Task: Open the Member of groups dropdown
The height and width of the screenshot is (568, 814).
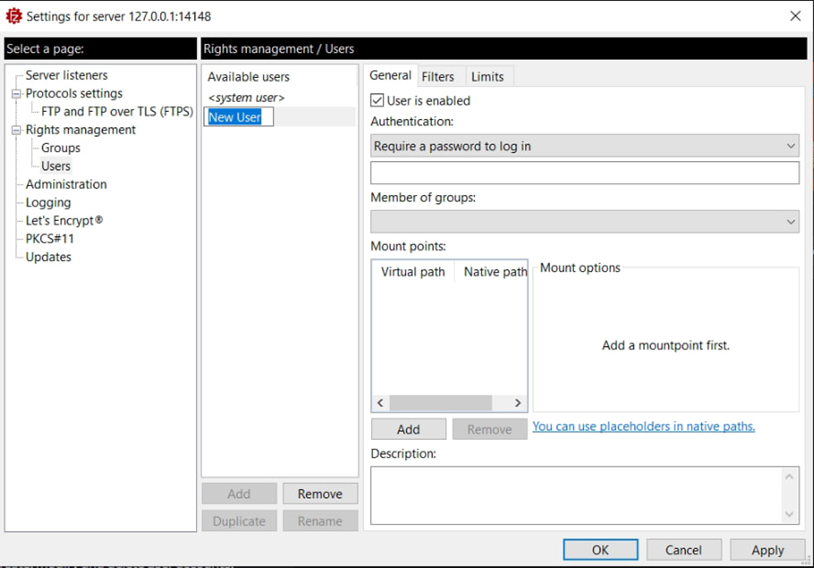Action: (x=584, y=222)
